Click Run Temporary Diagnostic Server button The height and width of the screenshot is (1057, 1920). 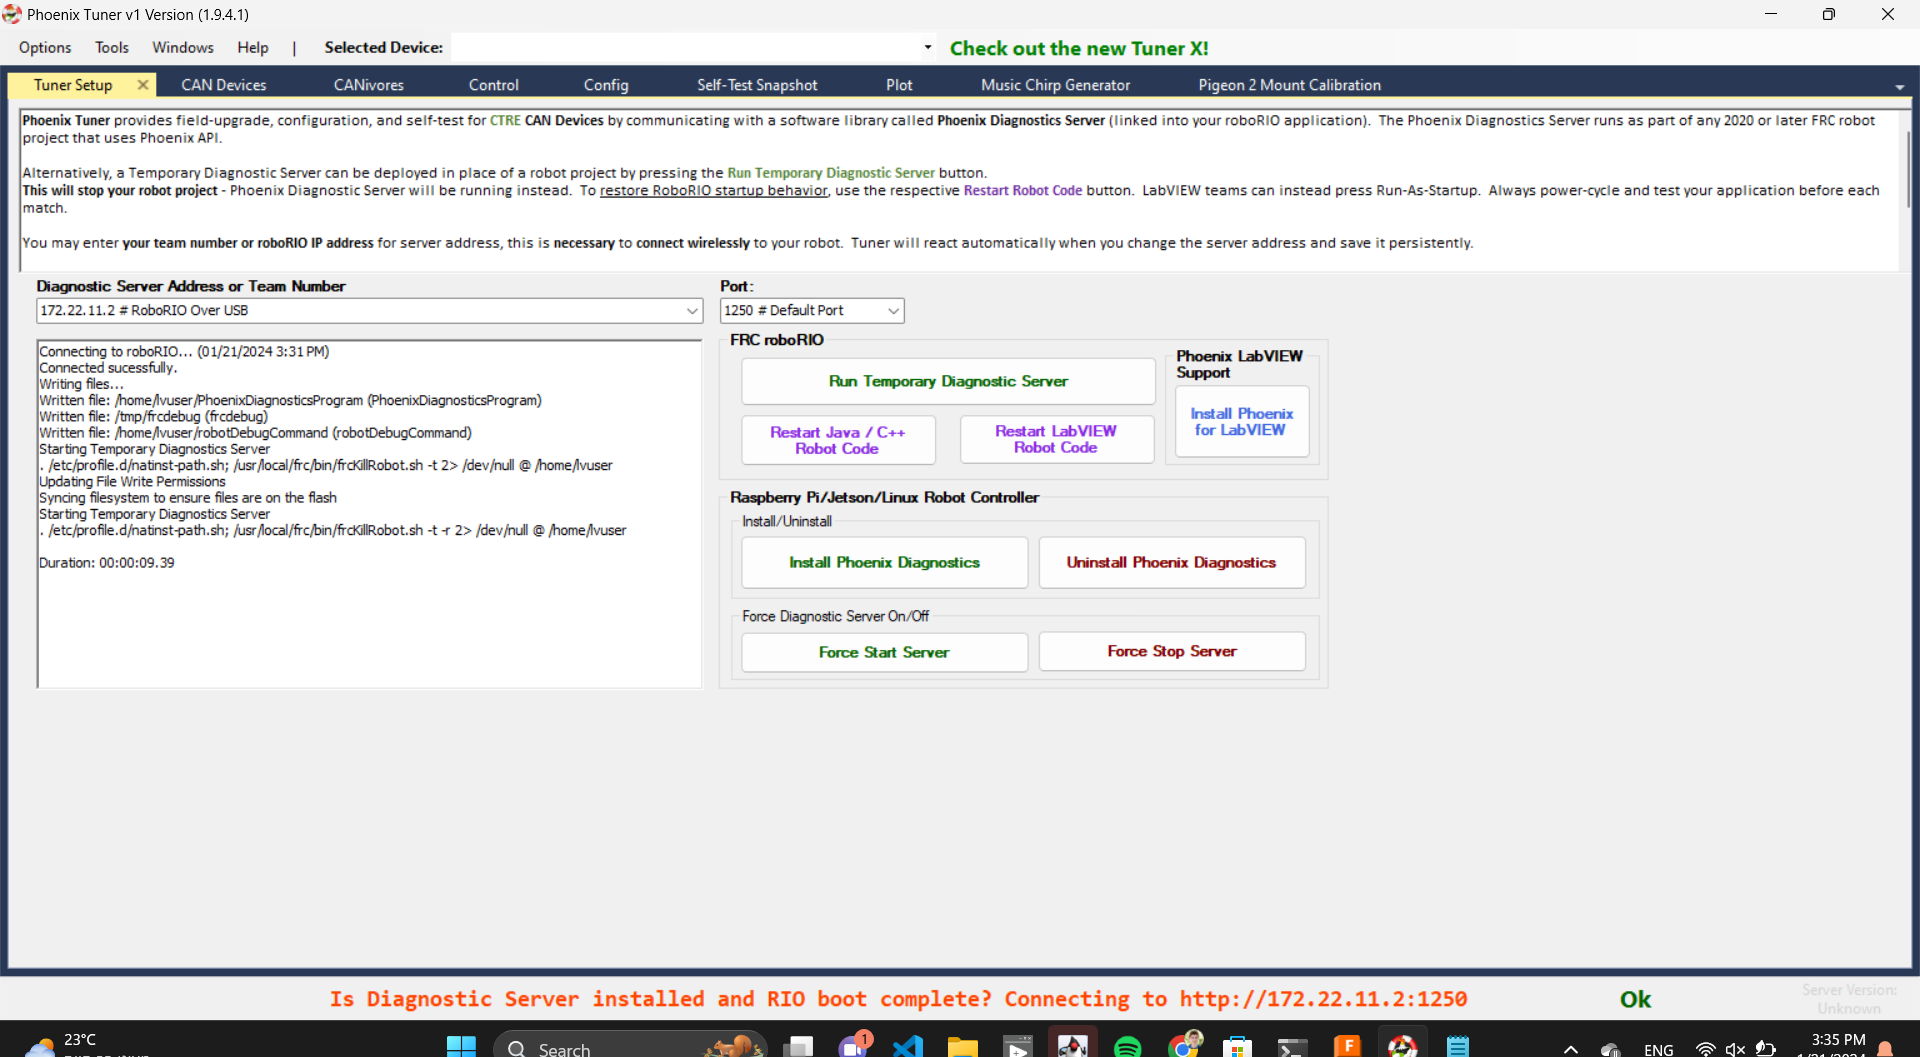pyautogui.click(x=948, y=381)
